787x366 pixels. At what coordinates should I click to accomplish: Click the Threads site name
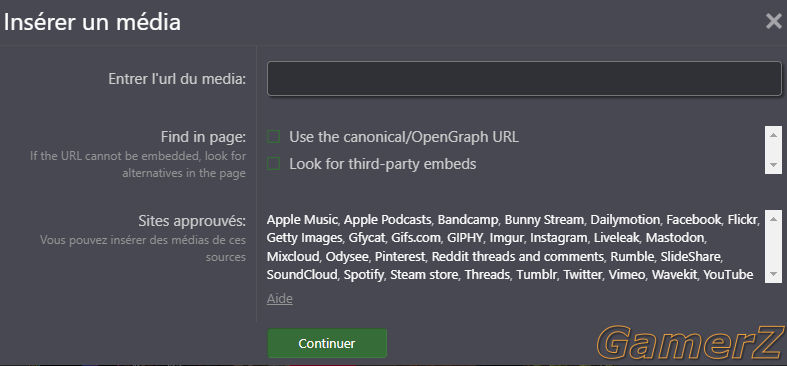[487, 275]
